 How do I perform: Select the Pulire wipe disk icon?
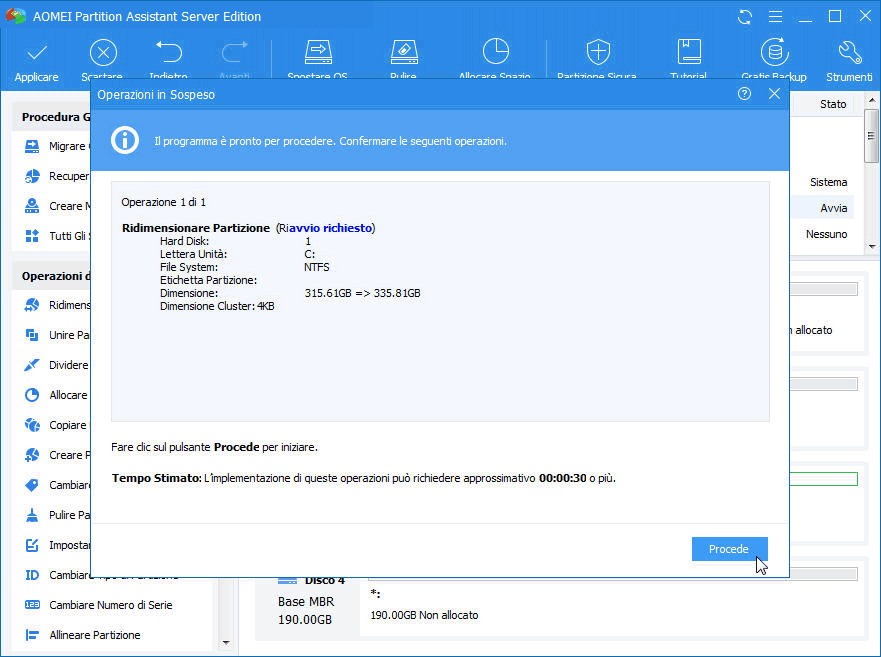click(403, 52)
